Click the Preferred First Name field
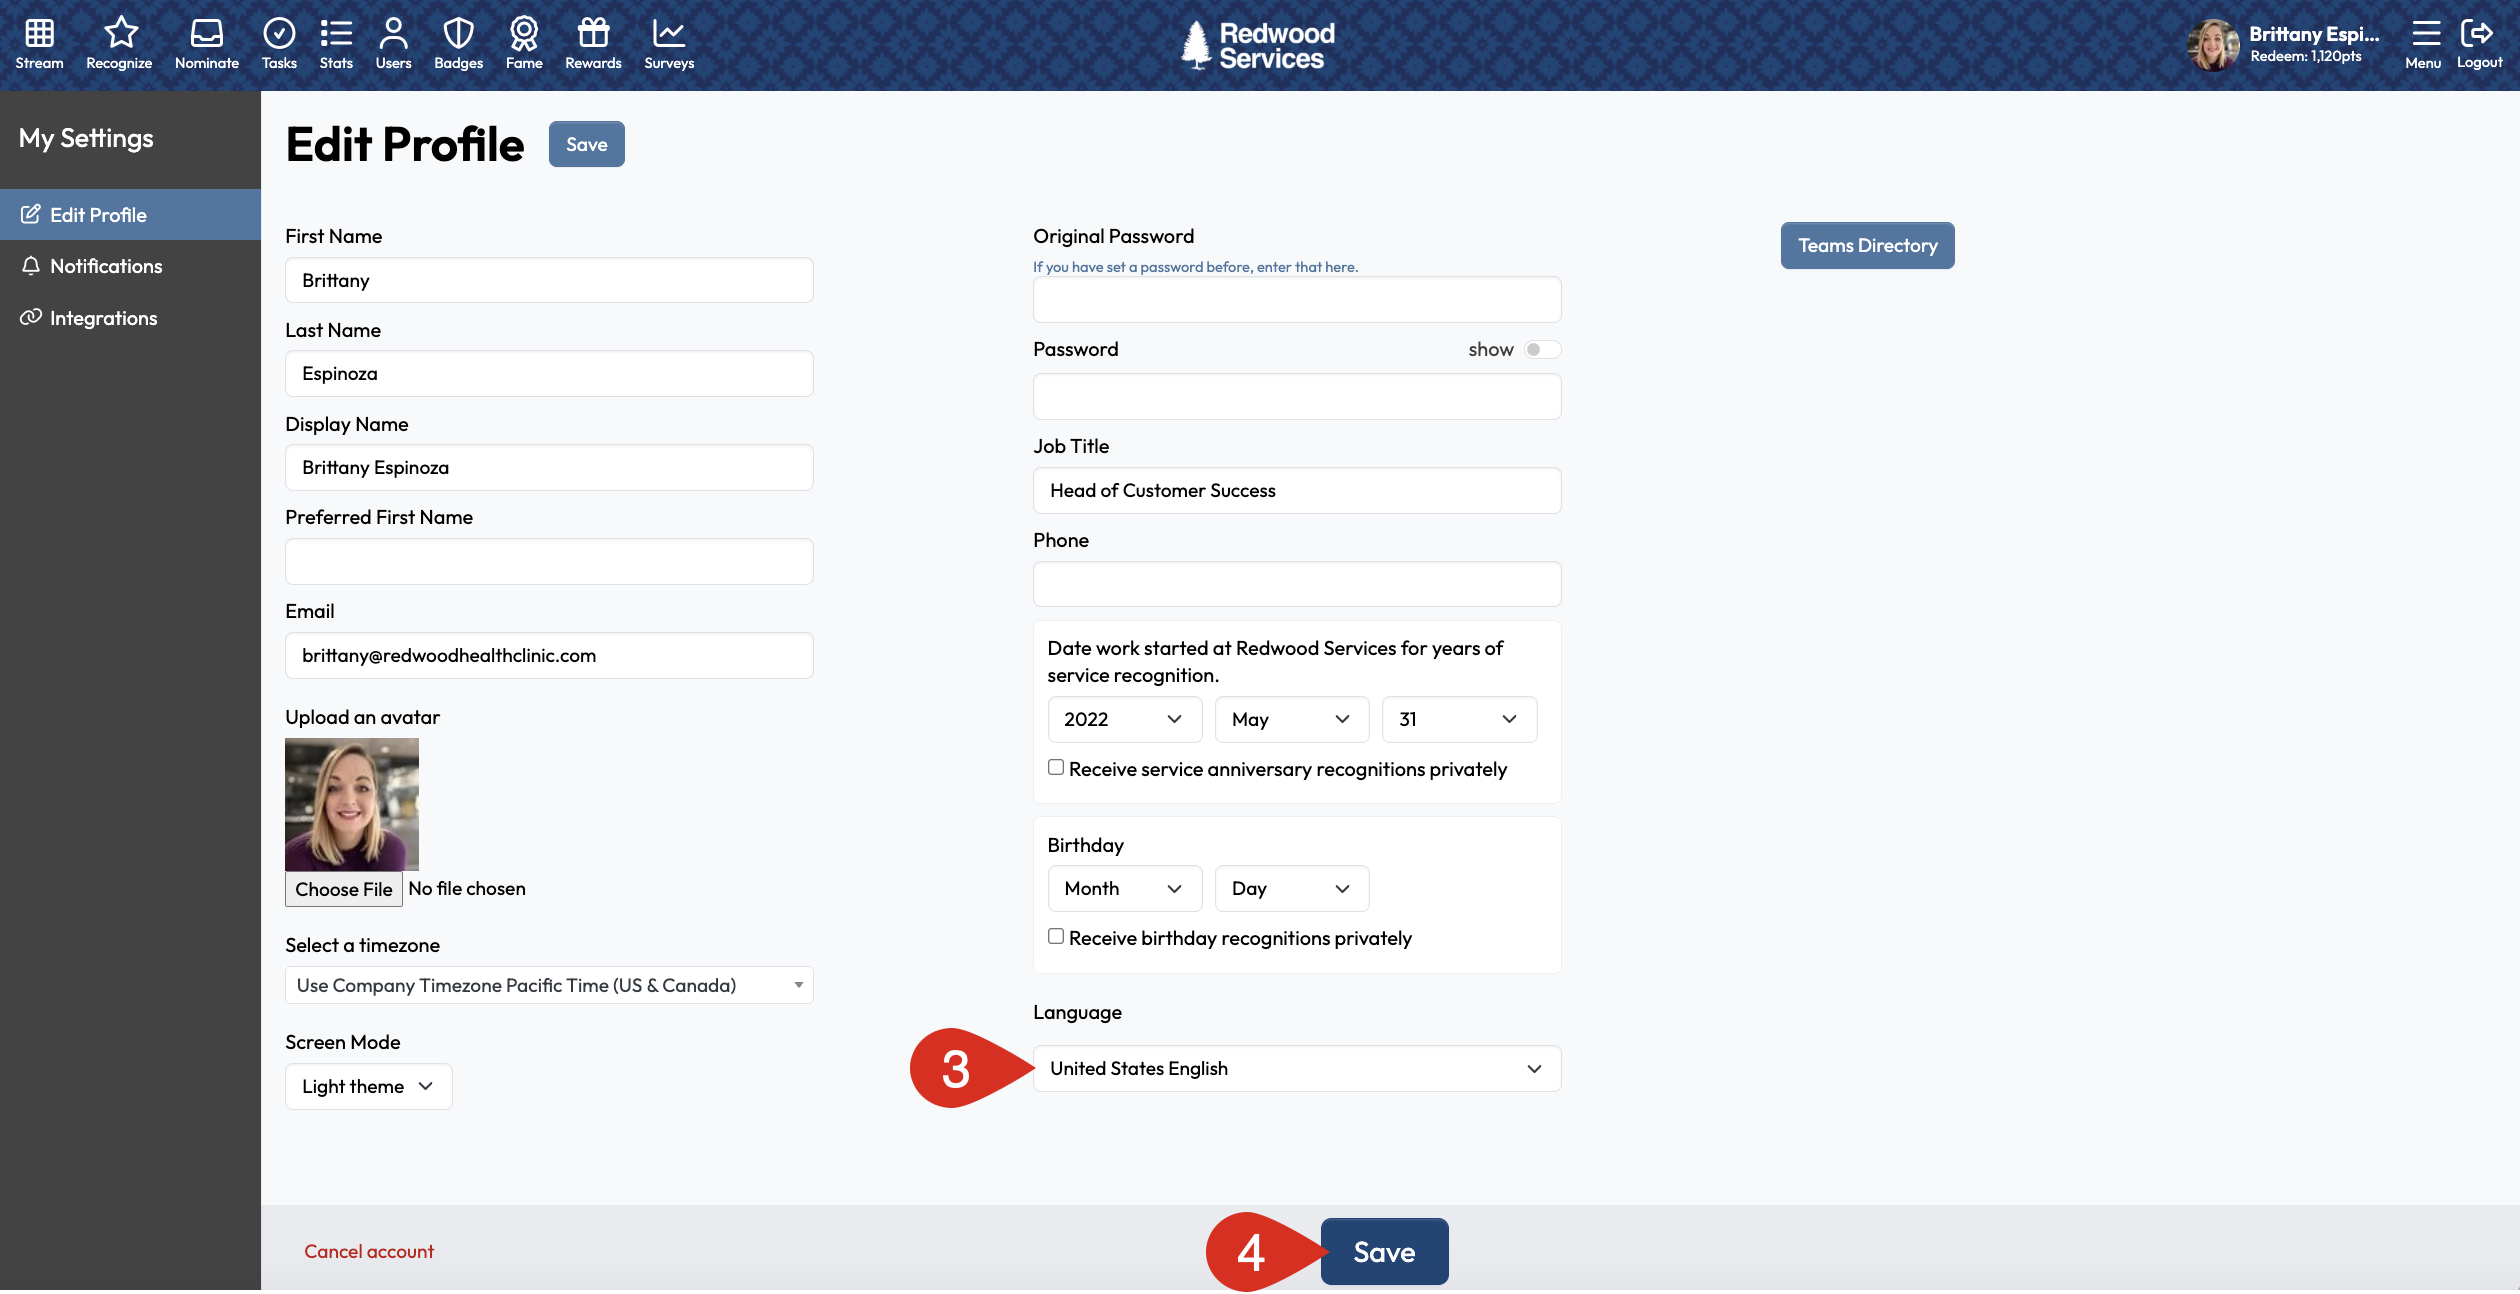 [549, 561]
